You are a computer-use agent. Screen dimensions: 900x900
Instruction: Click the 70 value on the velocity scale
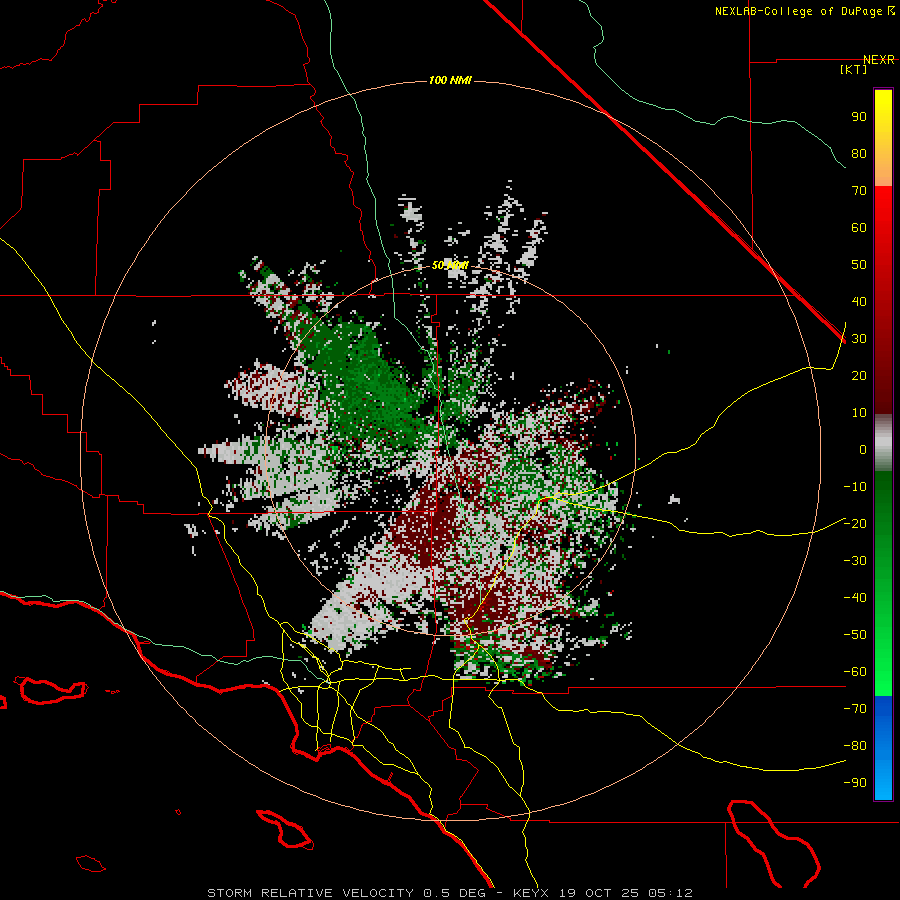(x=859, y=191)
